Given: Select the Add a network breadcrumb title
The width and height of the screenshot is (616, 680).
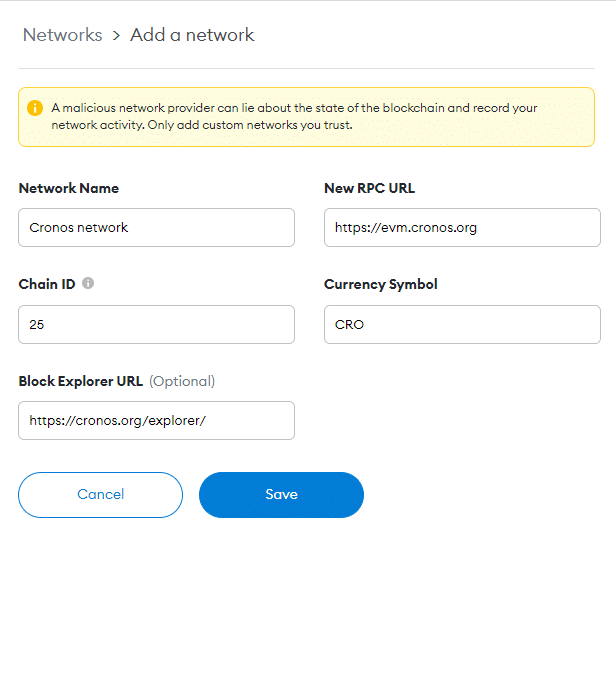Looking at the screenshot, I should [192, 35].
